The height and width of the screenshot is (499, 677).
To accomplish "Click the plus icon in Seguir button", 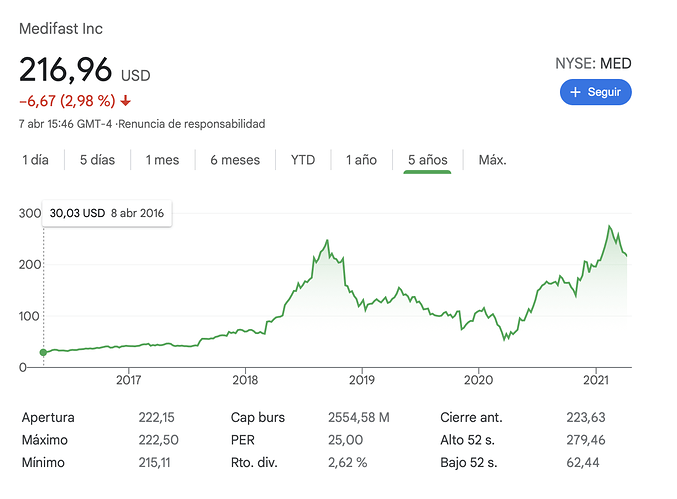I will point(575,92).
